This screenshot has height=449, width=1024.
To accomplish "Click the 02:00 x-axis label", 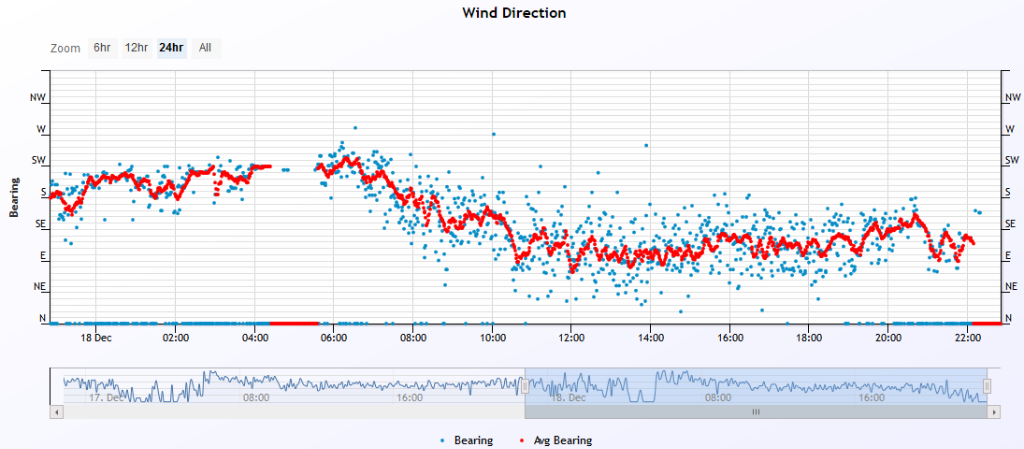I will (x=175, y=337).
